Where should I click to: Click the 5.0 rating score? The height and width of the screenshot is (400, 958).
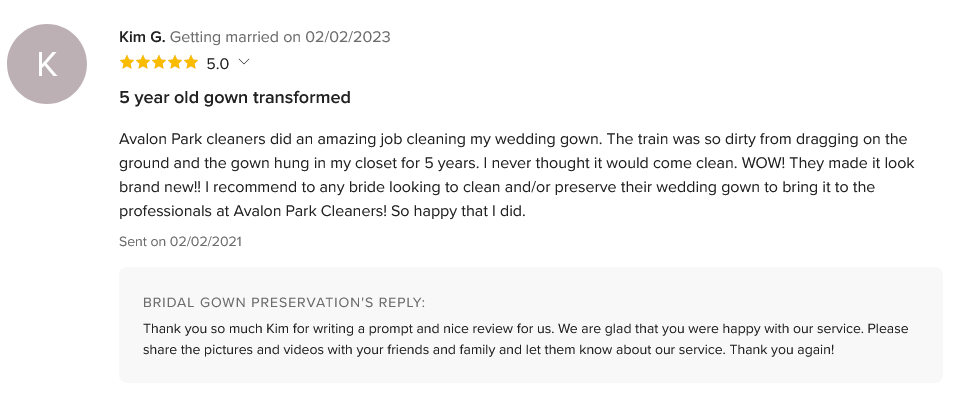coord(217,64)
